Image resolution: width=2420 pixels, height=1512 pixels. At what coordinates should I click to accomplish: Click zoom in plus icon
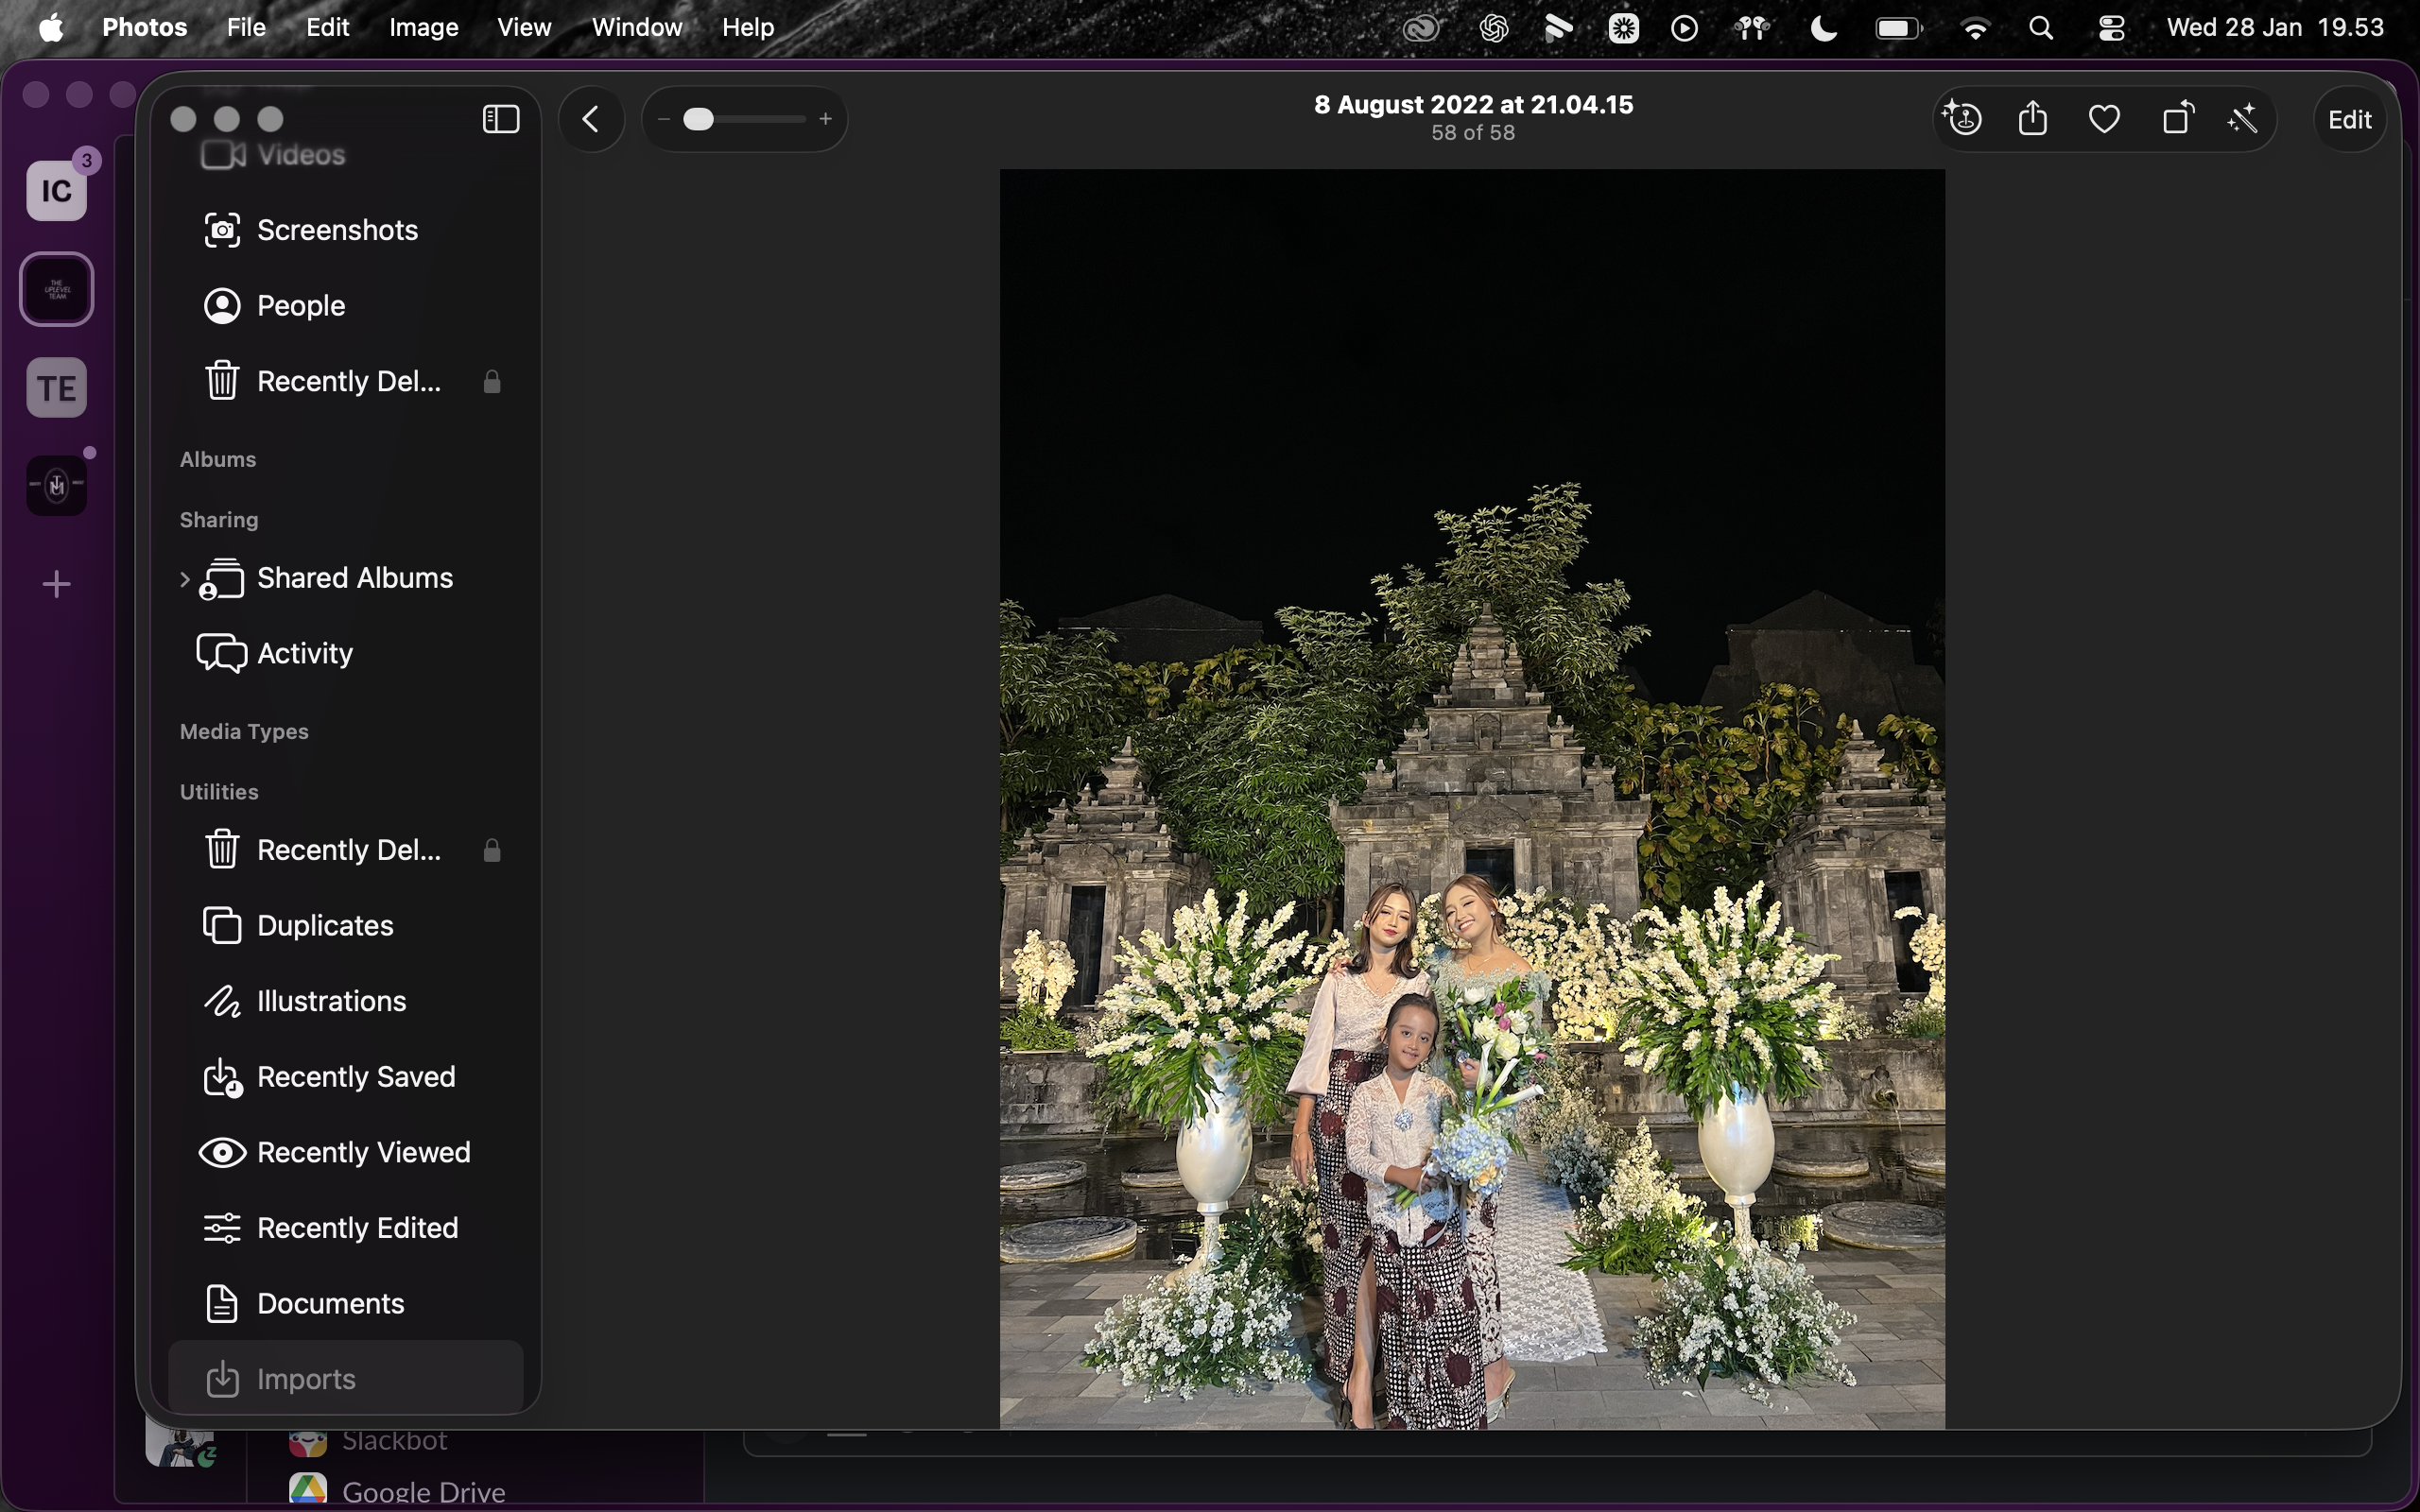click(x=825, y=119)
